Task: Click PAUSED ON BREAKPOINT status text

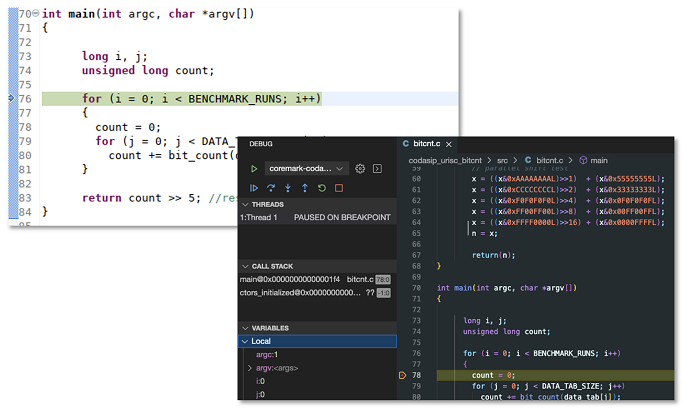Action: [342, 218]
